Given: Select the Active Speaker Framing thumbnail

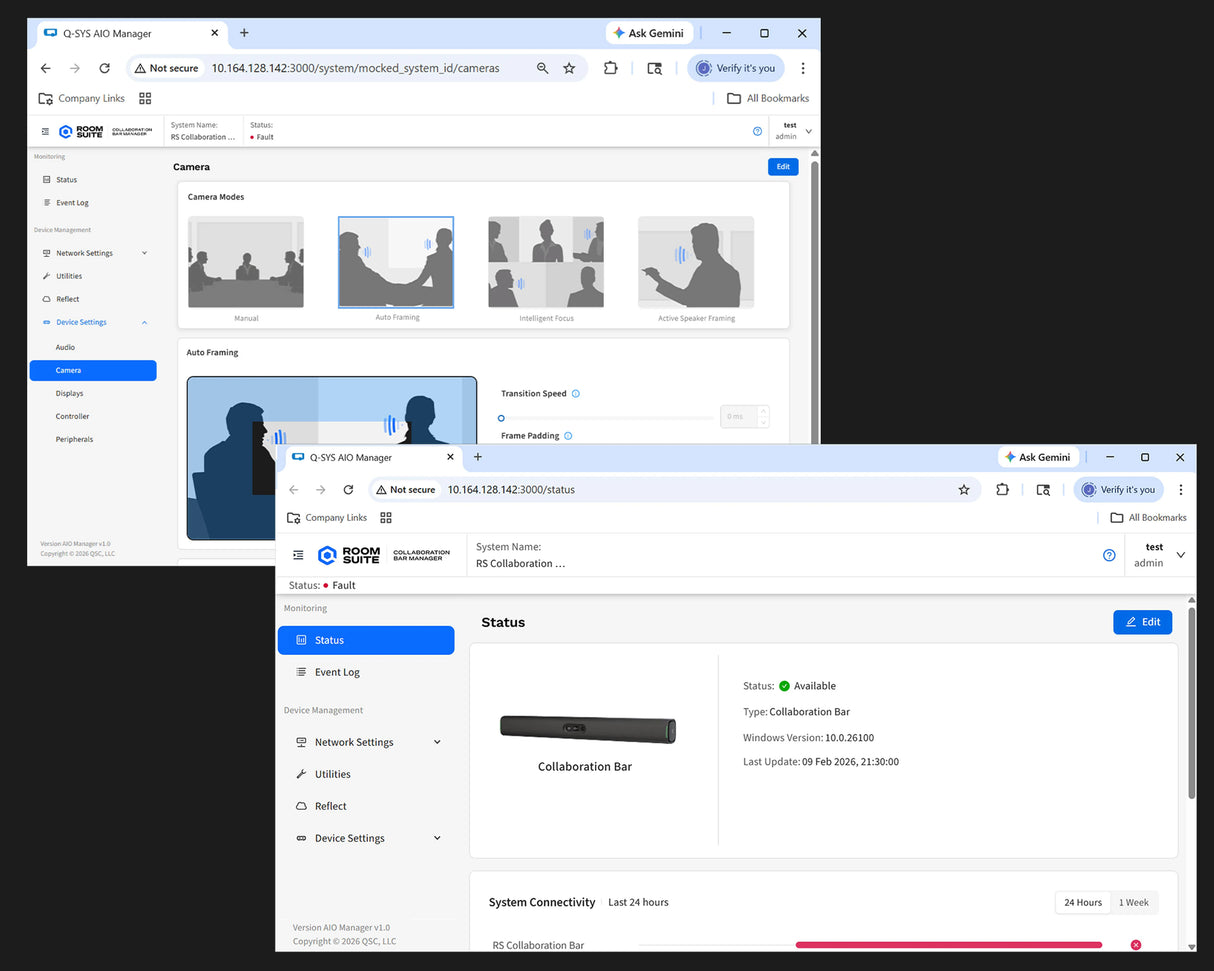Looking at the screenshot, I should (696, 262).
